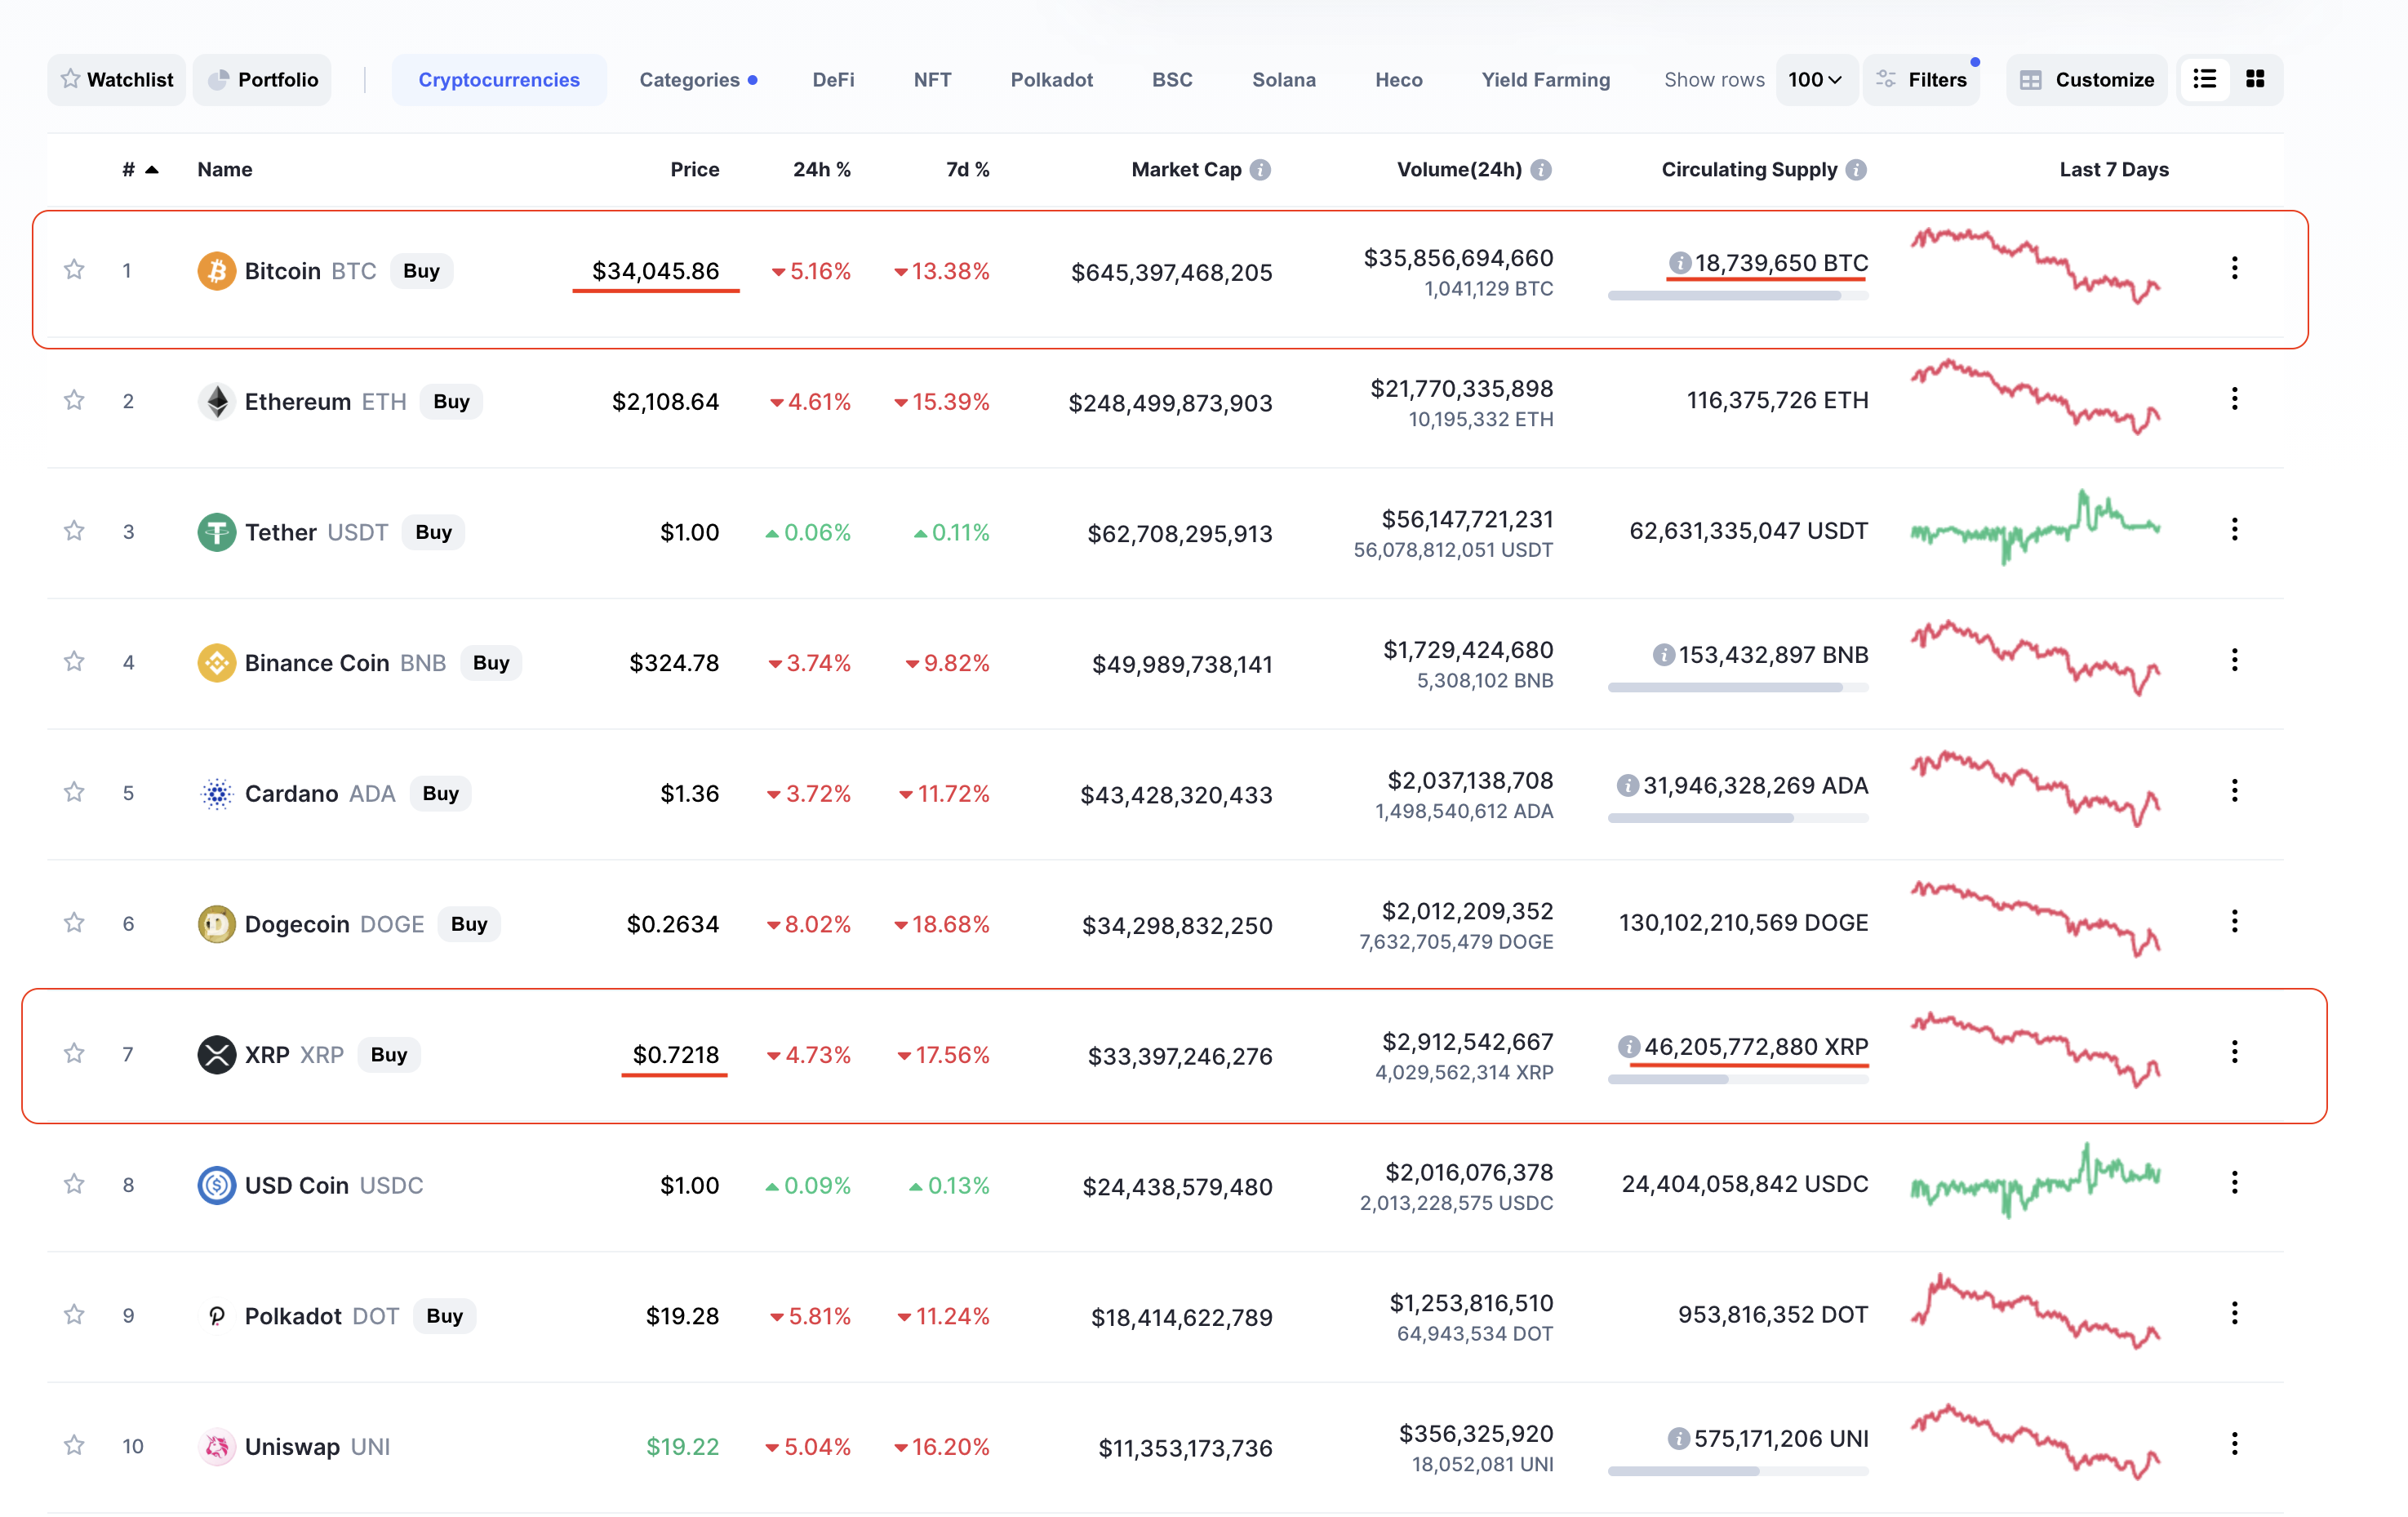Click the Tether coin logo
Image resolution: width=2408 pixels, height=1517 pixels.
(x=216, y=531)
